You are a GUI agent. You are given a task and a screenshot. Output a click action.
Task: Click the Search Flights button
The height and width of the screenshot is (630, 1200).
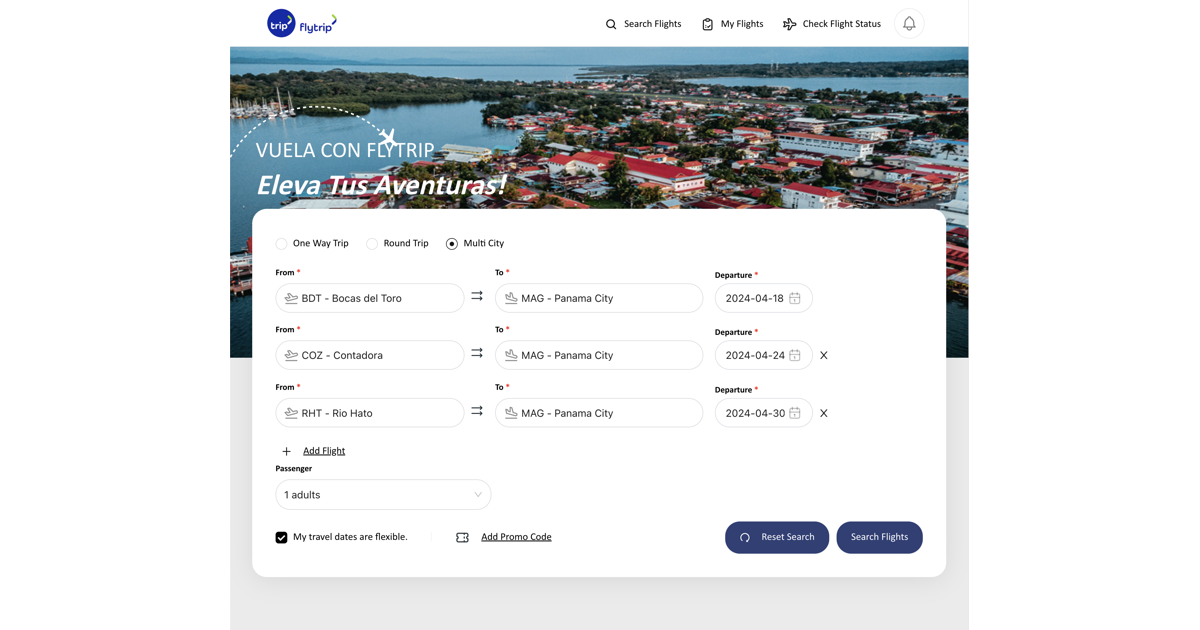(879, 537)
